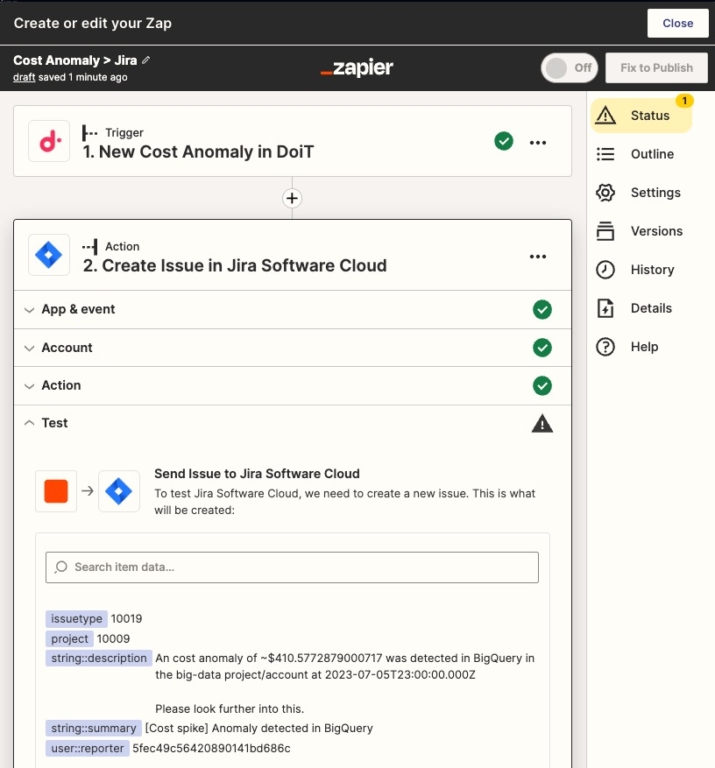Select the New Cost Anomaly in DoiT trigger step
Viewport: 715px width, 768px height.
click(x=292, y=141)
